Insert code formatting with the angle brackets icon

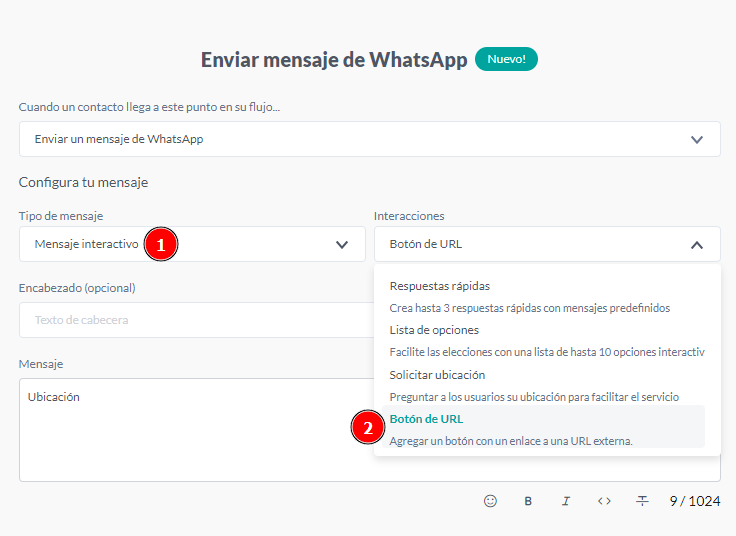pyautogui.click(x=604, y=501)
